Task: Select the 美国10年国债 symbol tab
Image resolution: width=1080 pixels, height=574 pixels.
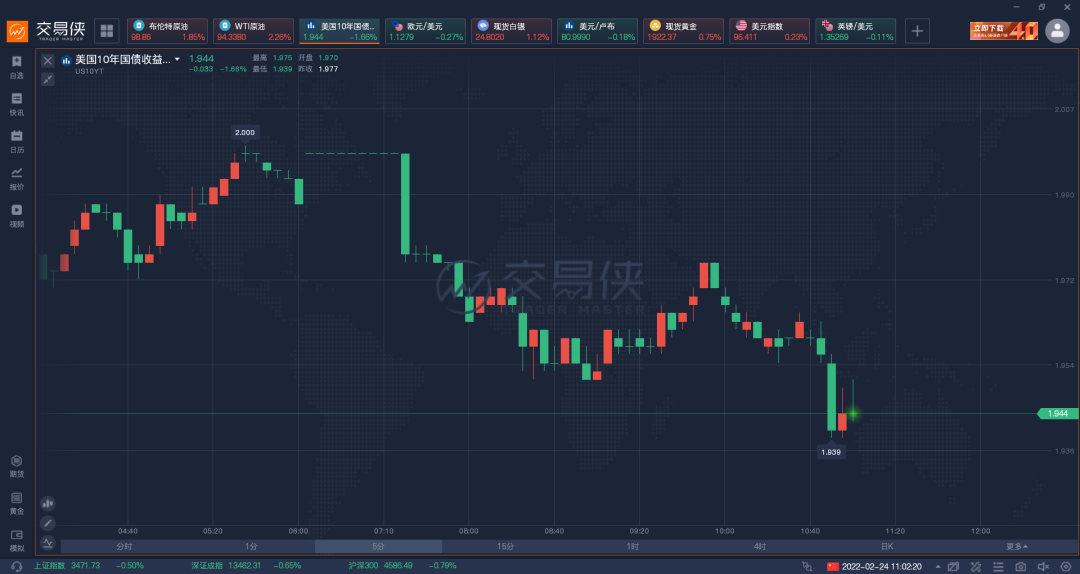Action: (340, 31)
